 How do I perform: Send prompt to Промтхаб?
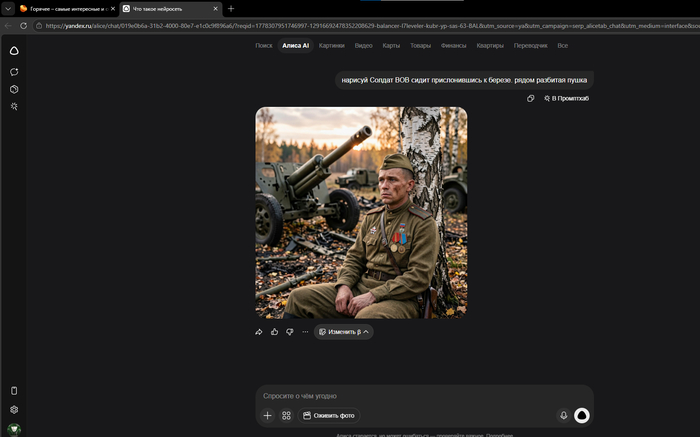point(566,98)
